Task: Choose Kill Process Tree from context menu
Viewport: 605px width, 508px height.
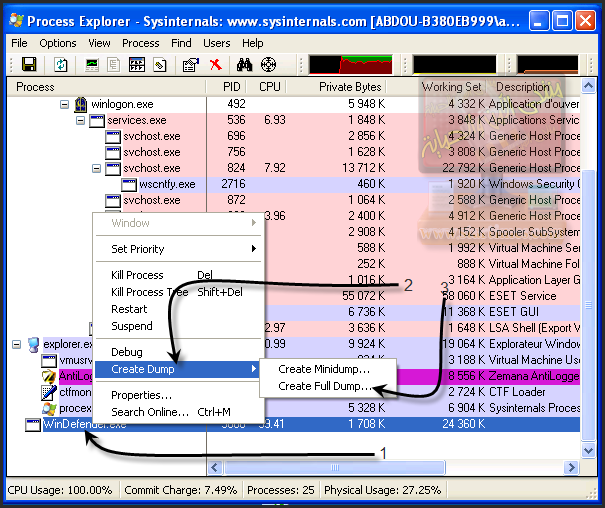Action: coord(179,292)
